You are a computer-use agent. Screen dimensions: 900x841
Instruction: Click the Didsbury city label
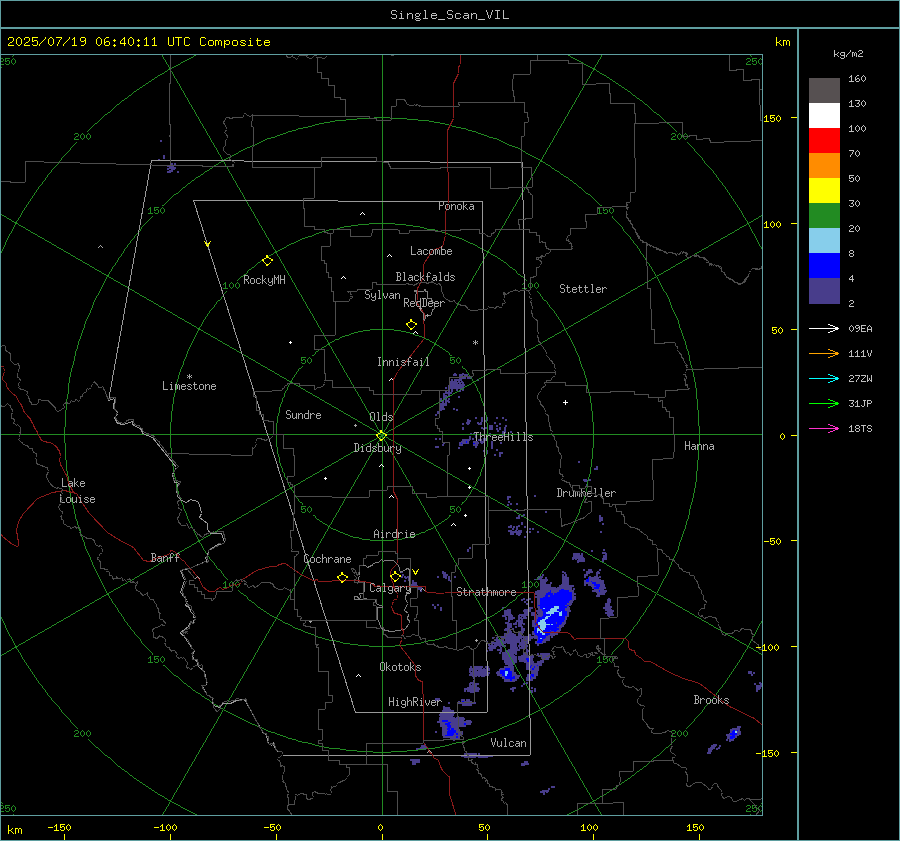click(377, 448)
